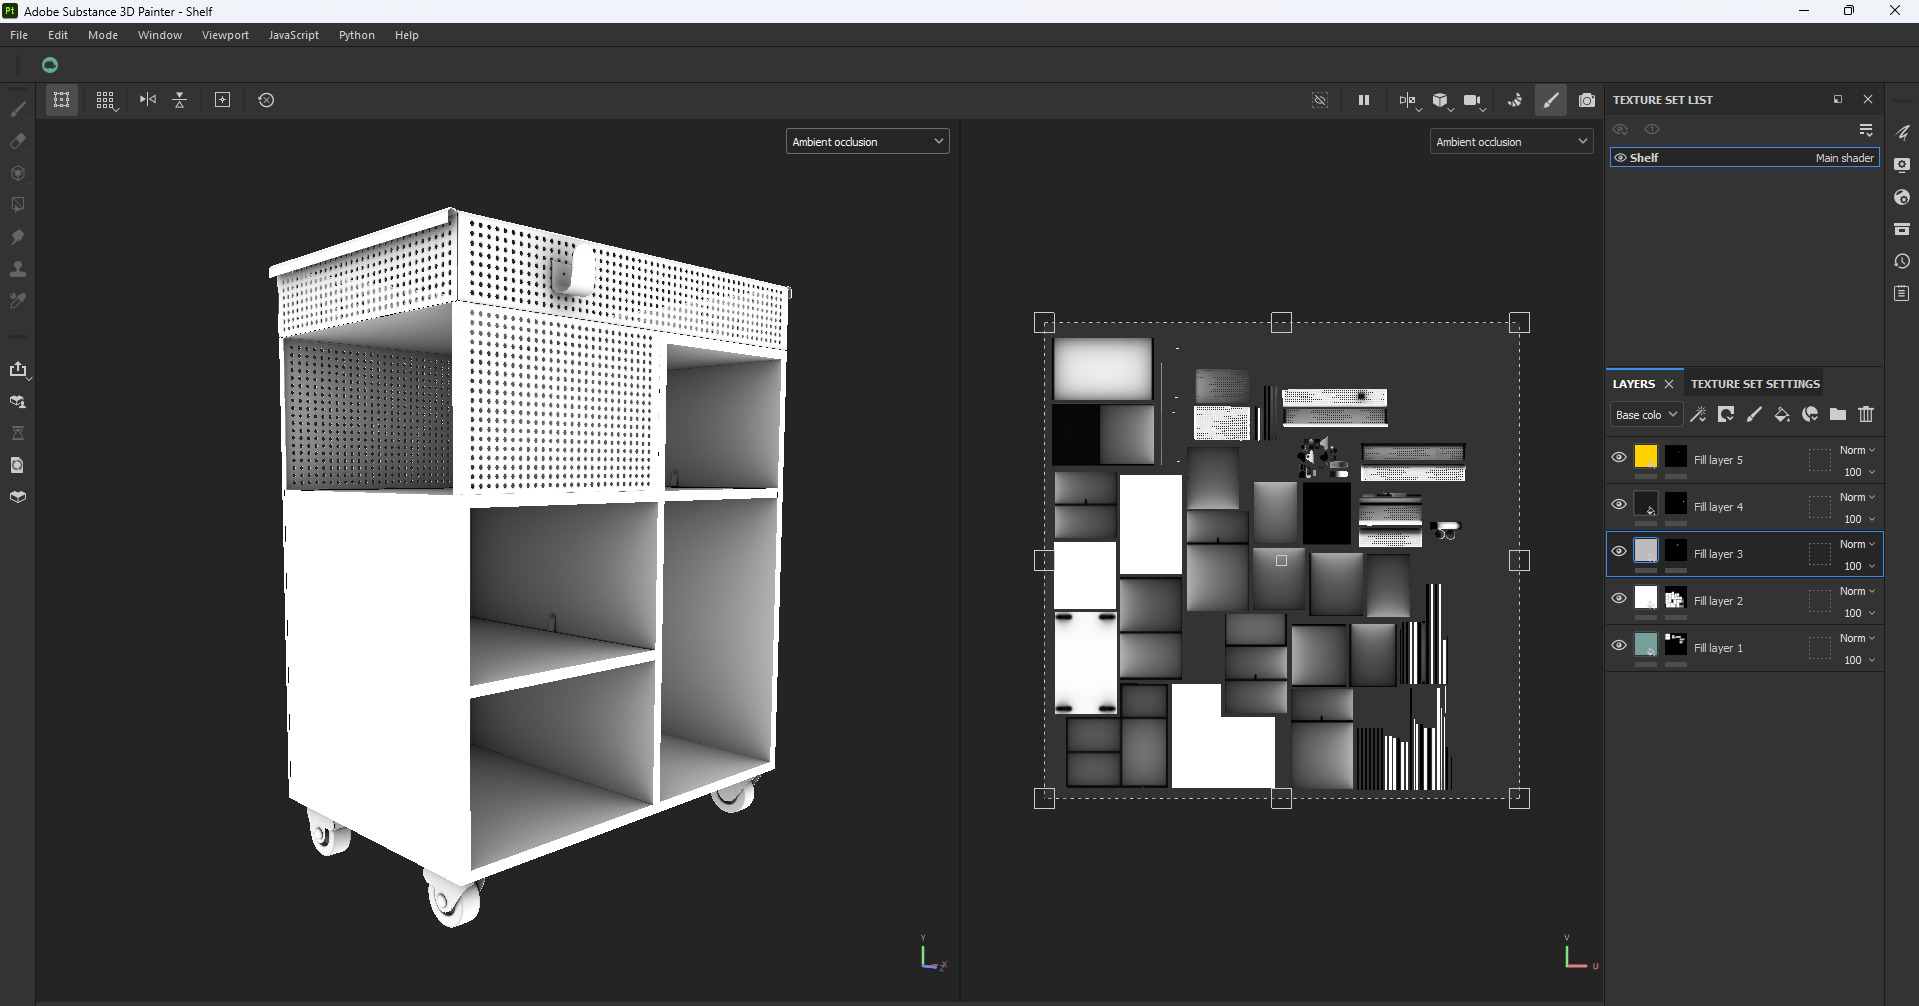Viewport: 1919px width, 1006px height.
Task: Toggle the hide selection overlay icon
Action: [1320, 100]
